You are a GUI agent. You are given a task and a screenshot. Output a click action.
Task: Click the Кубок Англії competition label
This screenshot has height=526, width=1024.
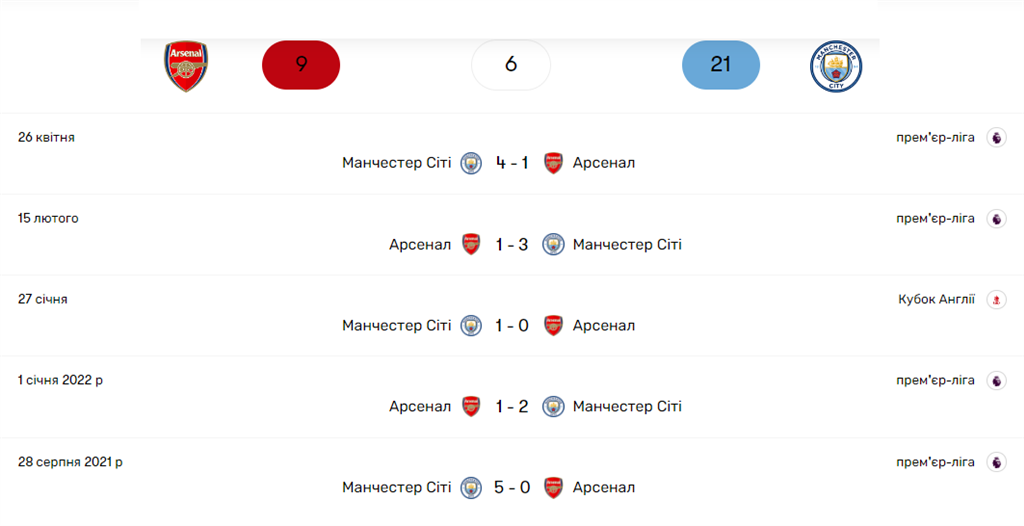936,300
